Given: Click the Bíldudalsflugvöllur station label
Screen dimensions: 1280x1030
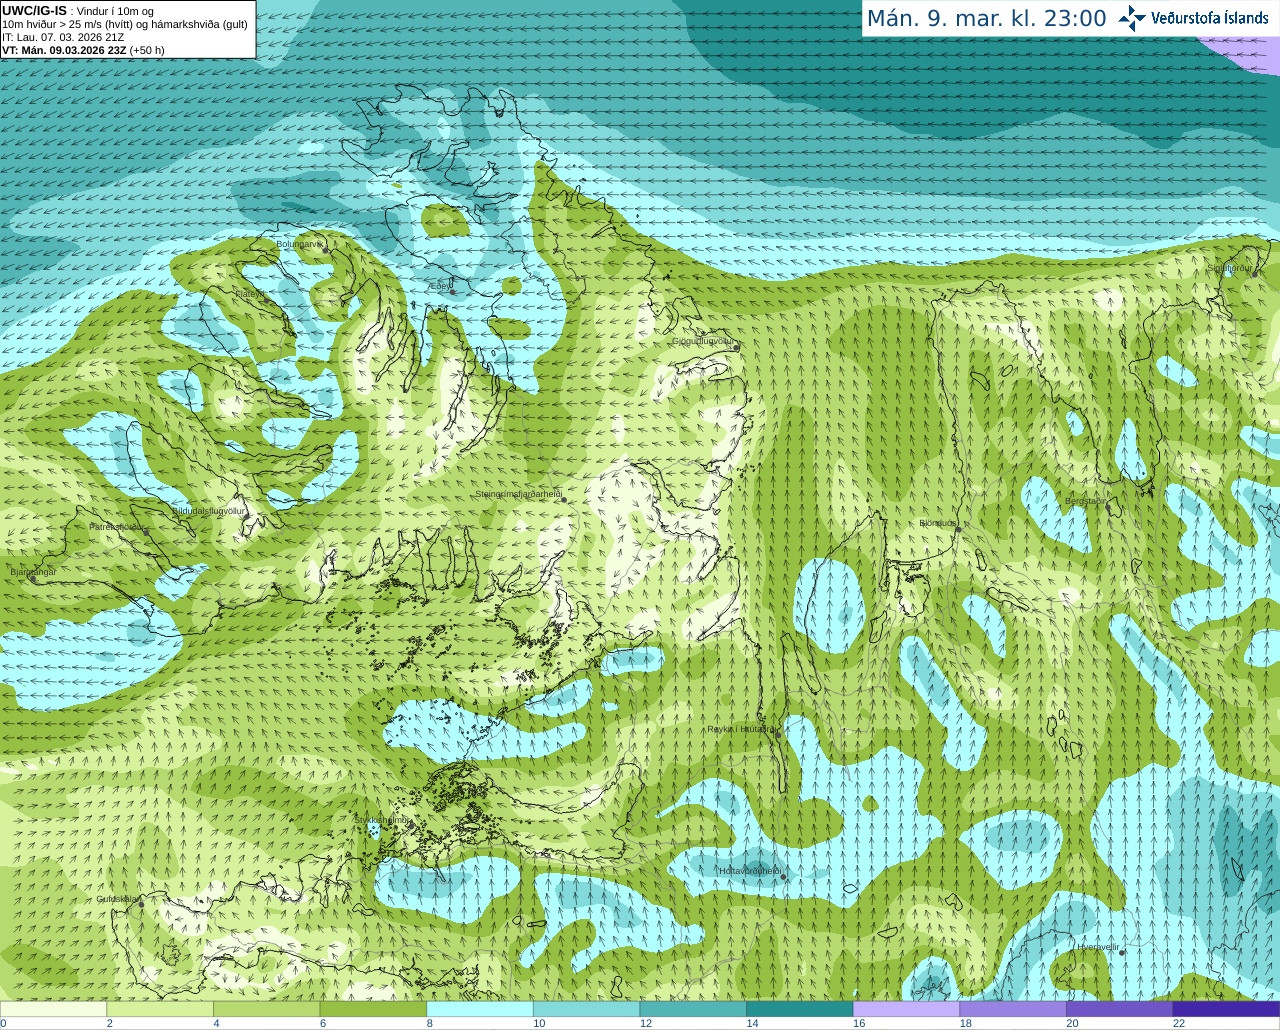Looking at the screenshot, I should tap(208, 510).
